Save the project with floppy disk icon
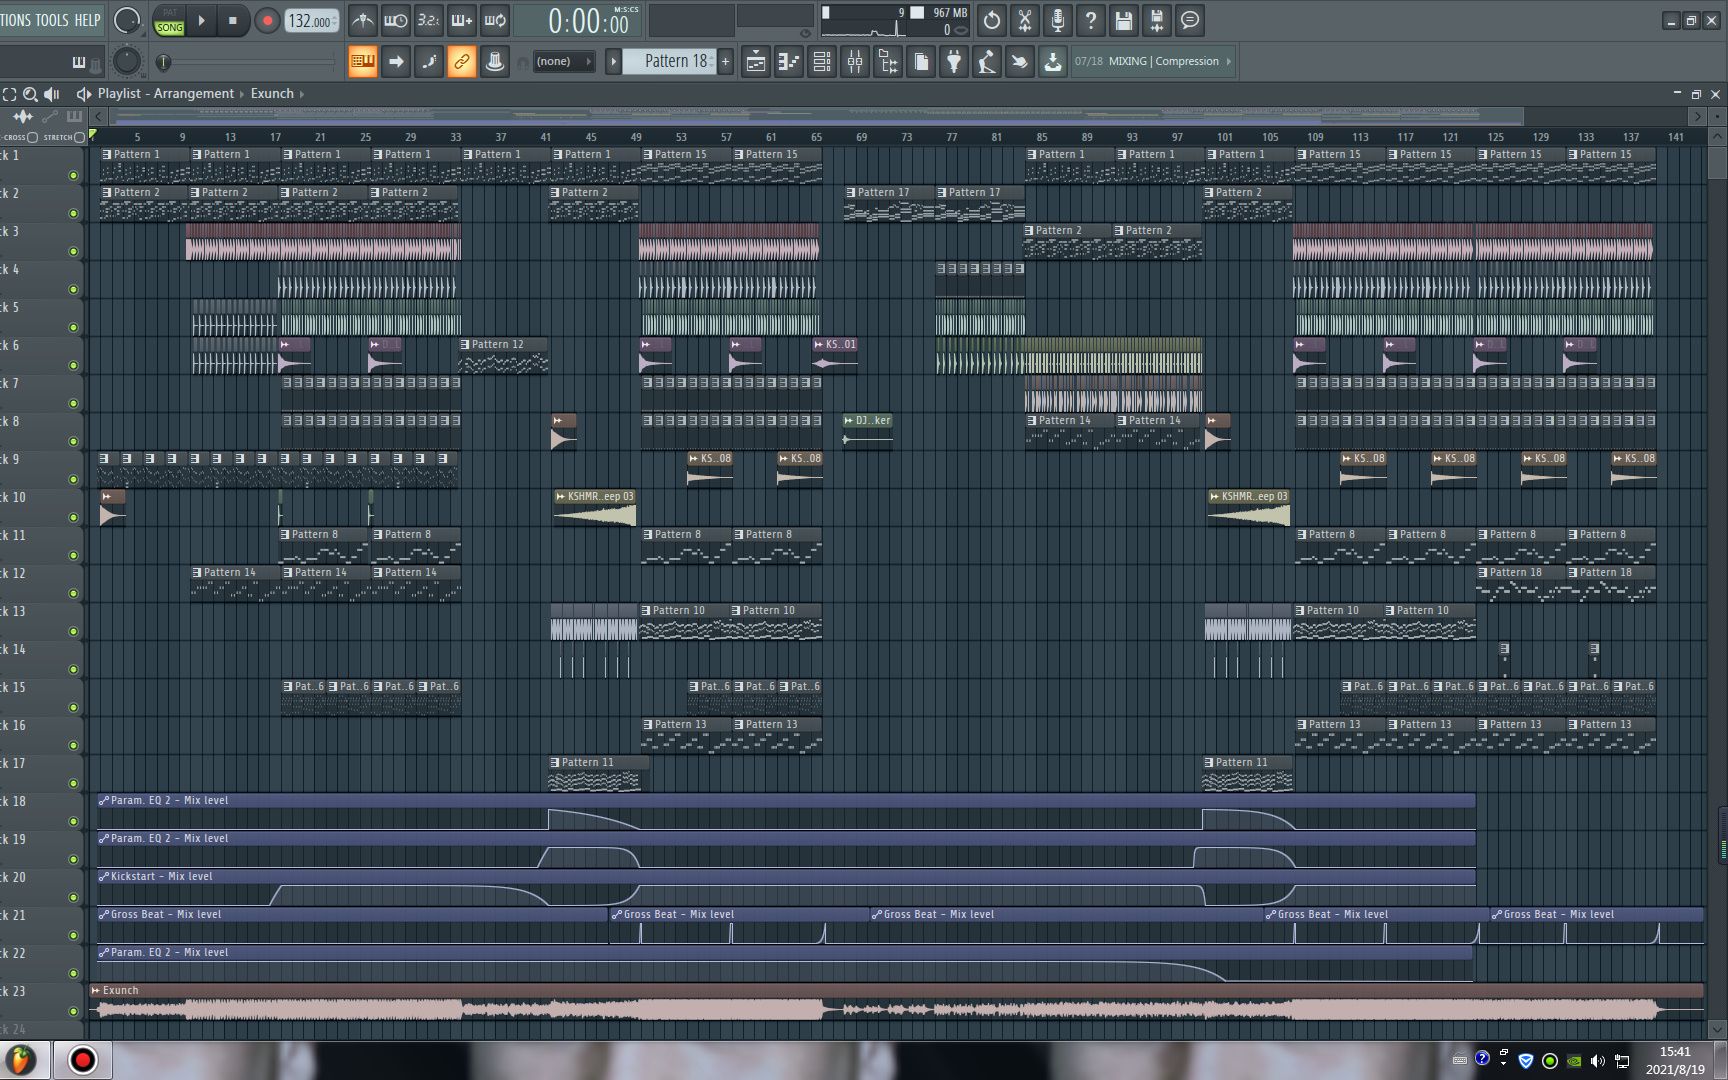 coord(1123,20)
